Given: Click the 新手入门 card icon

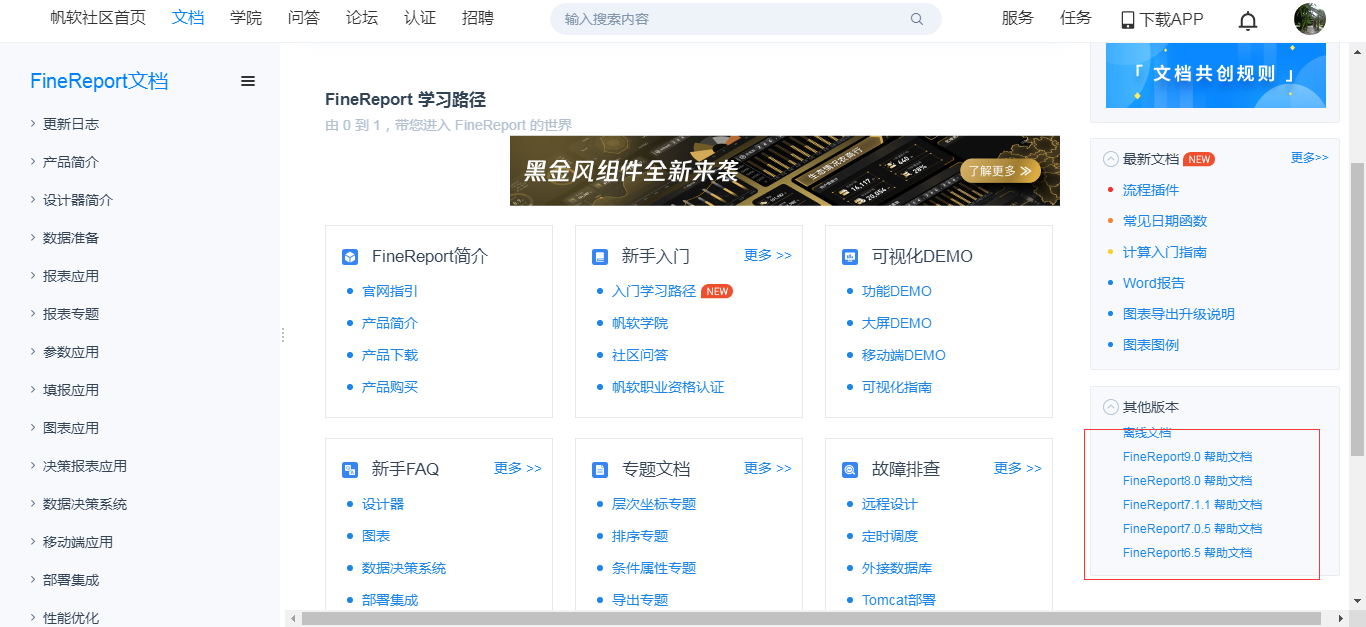Looking at the screenshot, I should [x=600, y=257].
